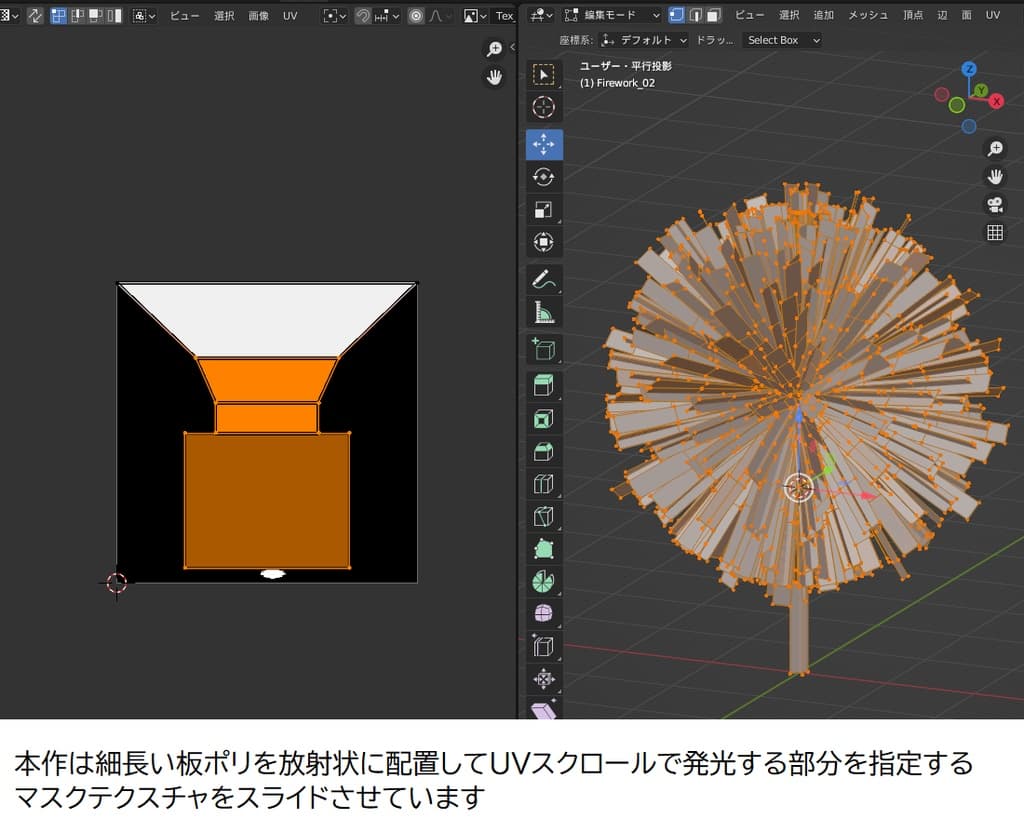Select the Bevel tool in the toolbar
Viewport: 1024px width, 832px height.
pos(544,450)
